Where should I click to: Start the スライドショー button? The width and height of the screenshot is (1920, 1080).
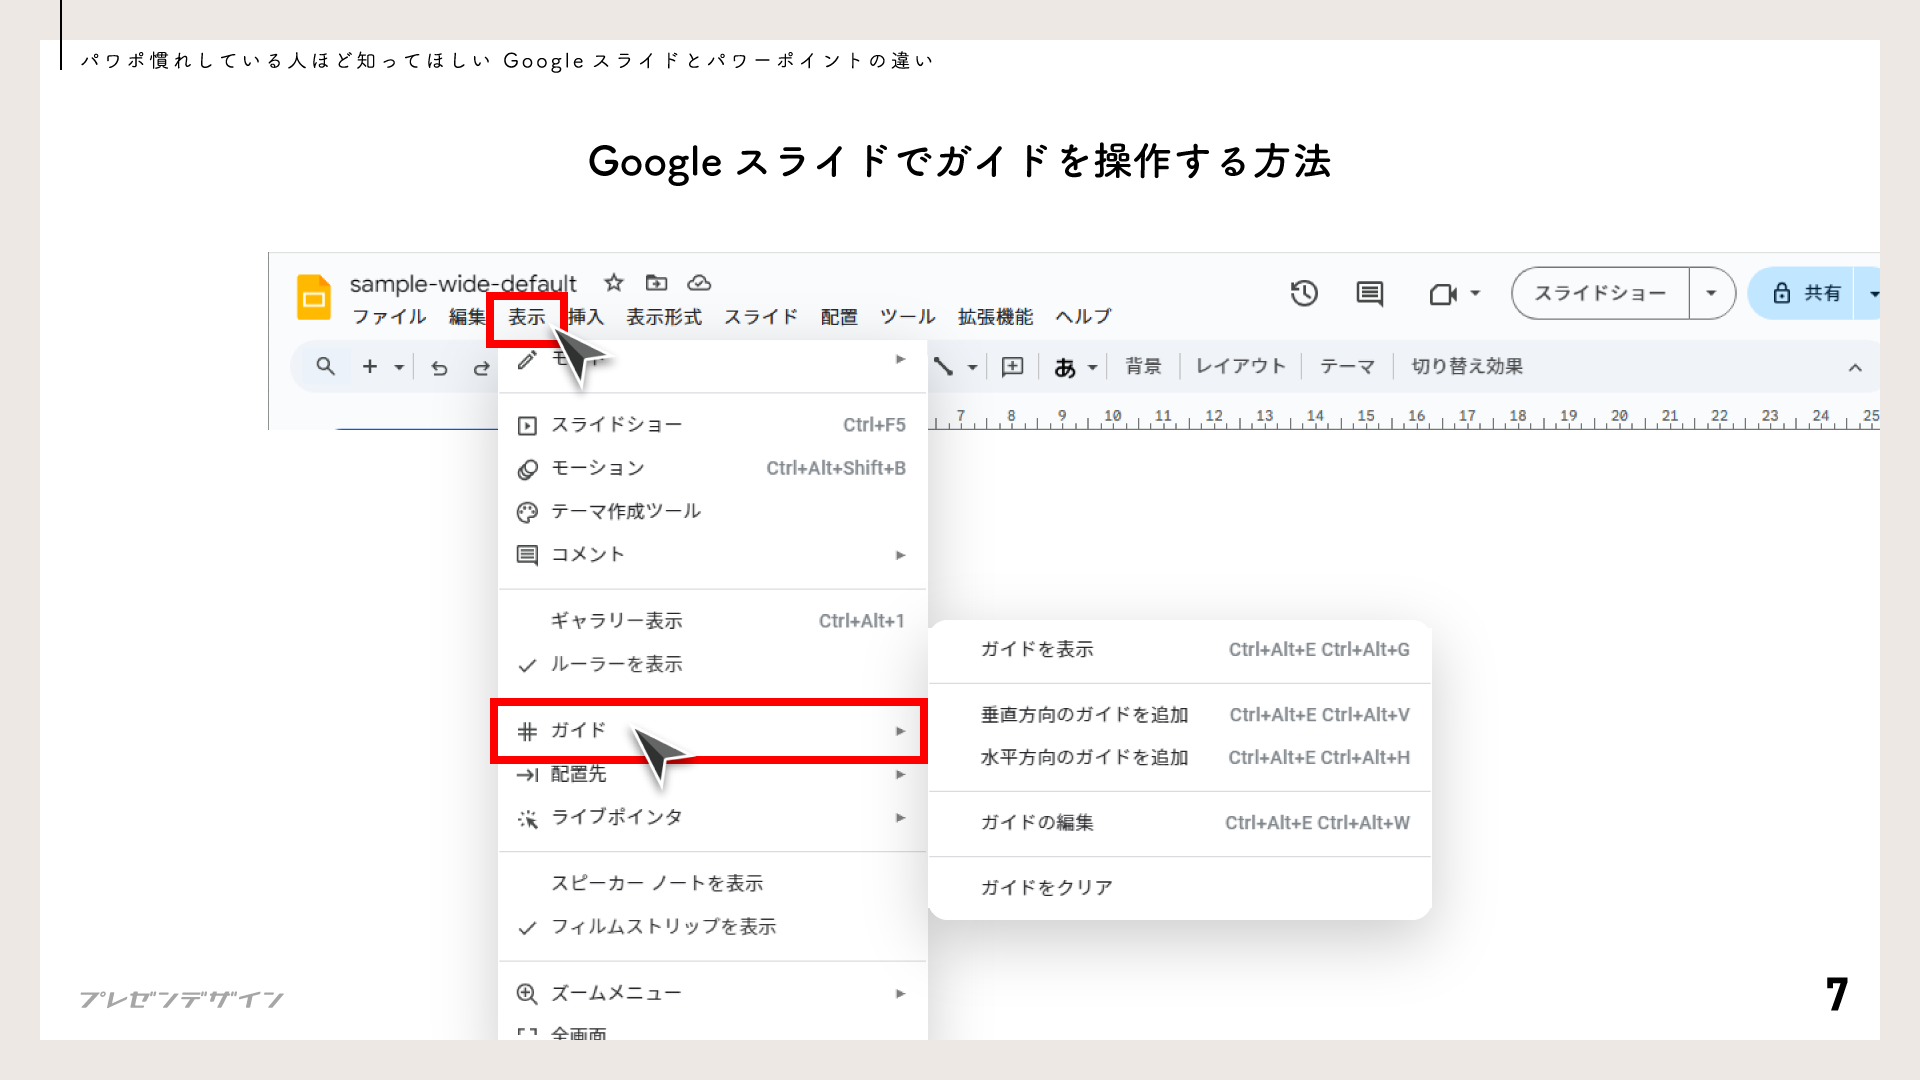[1600, 293]
